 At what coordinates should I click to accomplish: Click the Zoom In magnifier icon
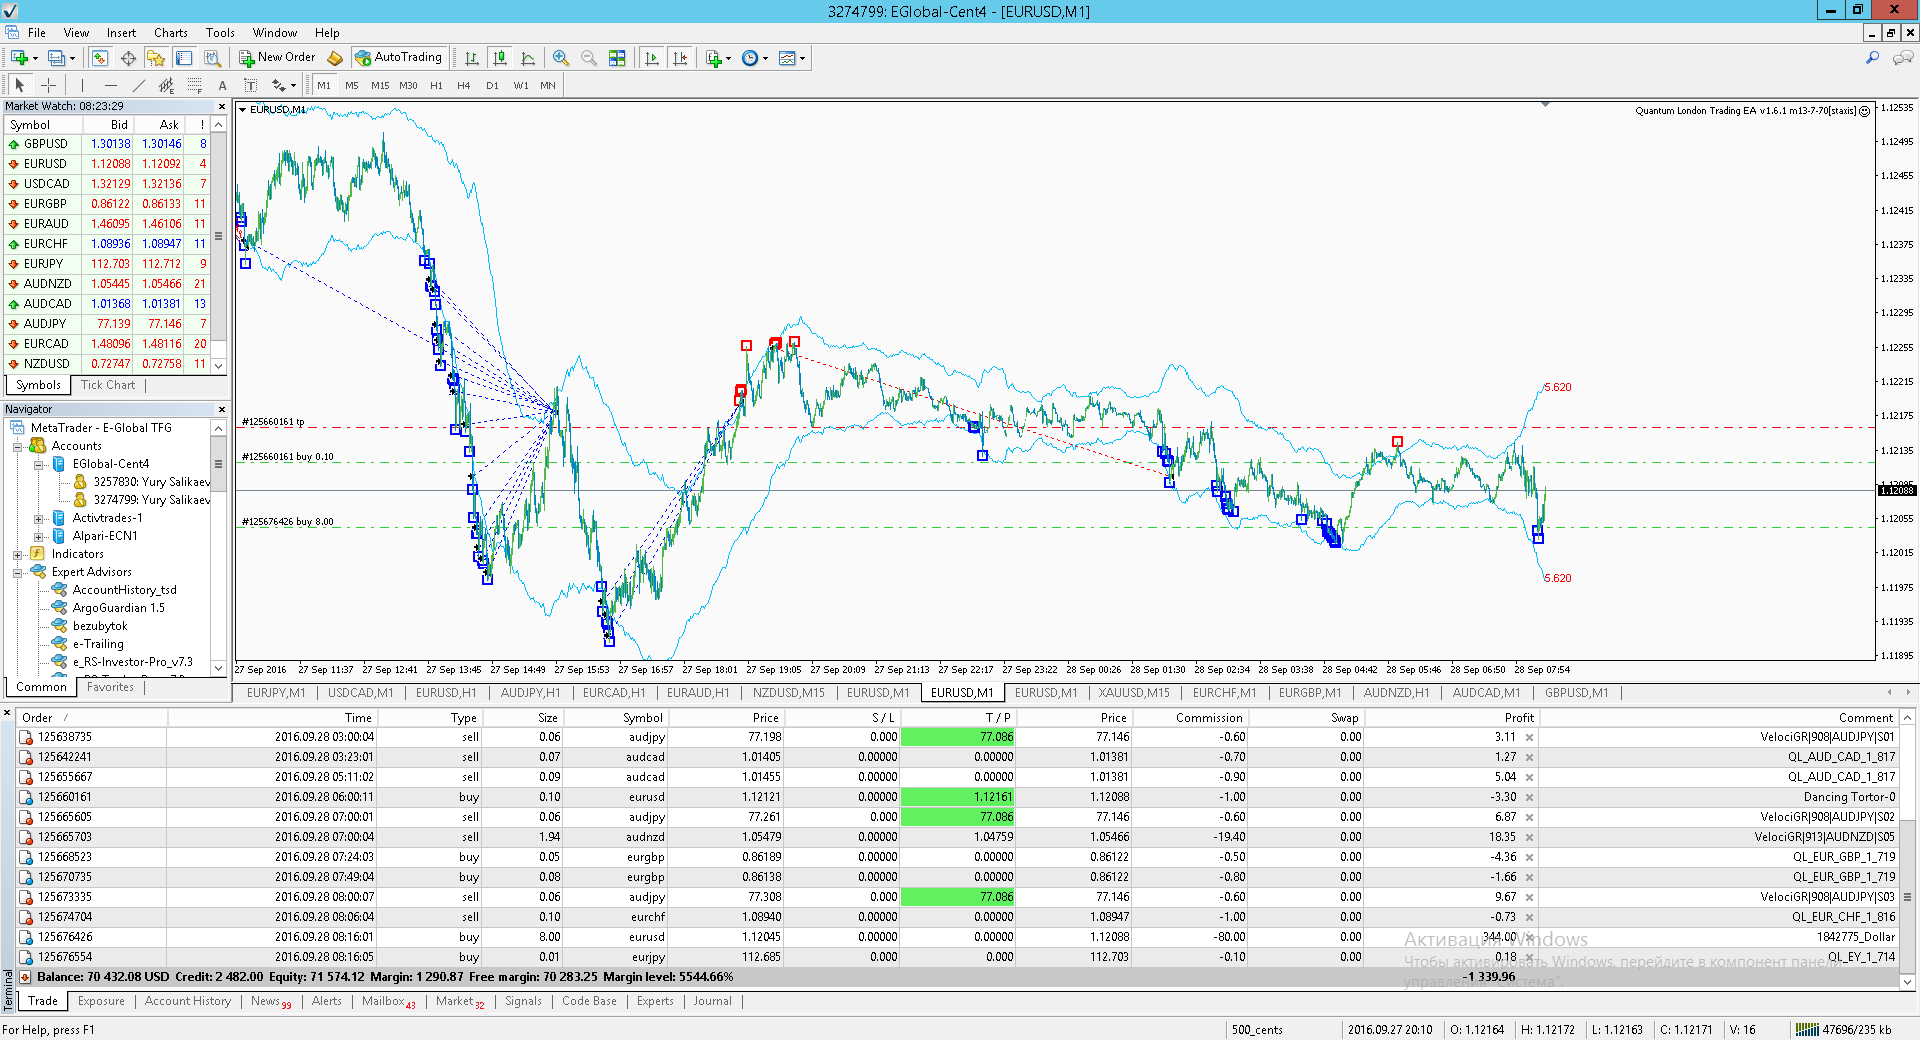pyautogui.click(x=561, y=58)
